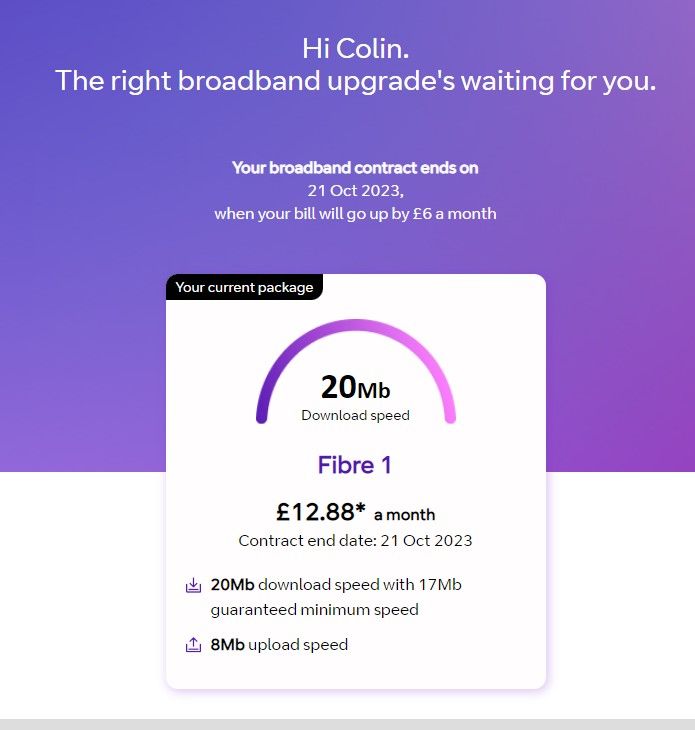The image size is (695, 730).
Task: Click the grey divider bar at page bottom
Action: point(347,724)
